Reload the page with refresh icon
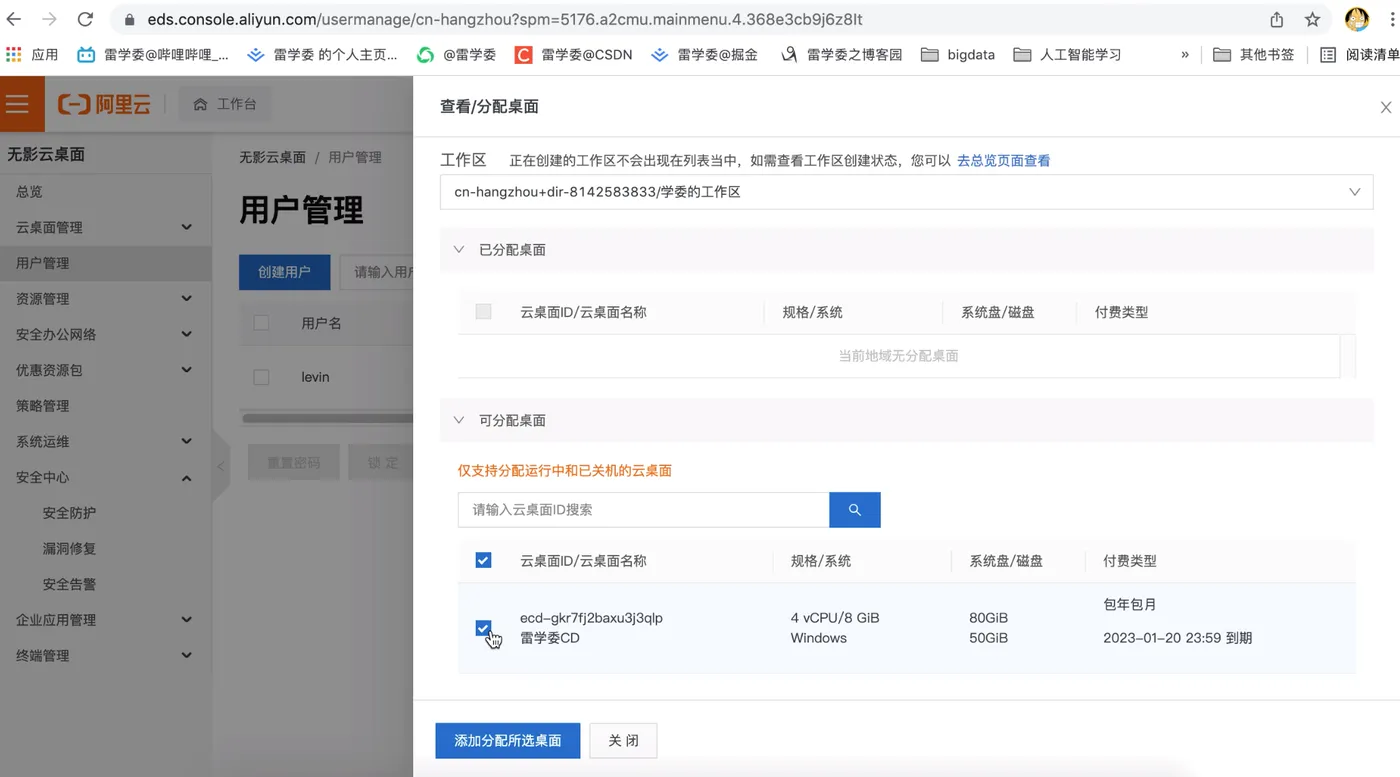 (x=85, y=19)
